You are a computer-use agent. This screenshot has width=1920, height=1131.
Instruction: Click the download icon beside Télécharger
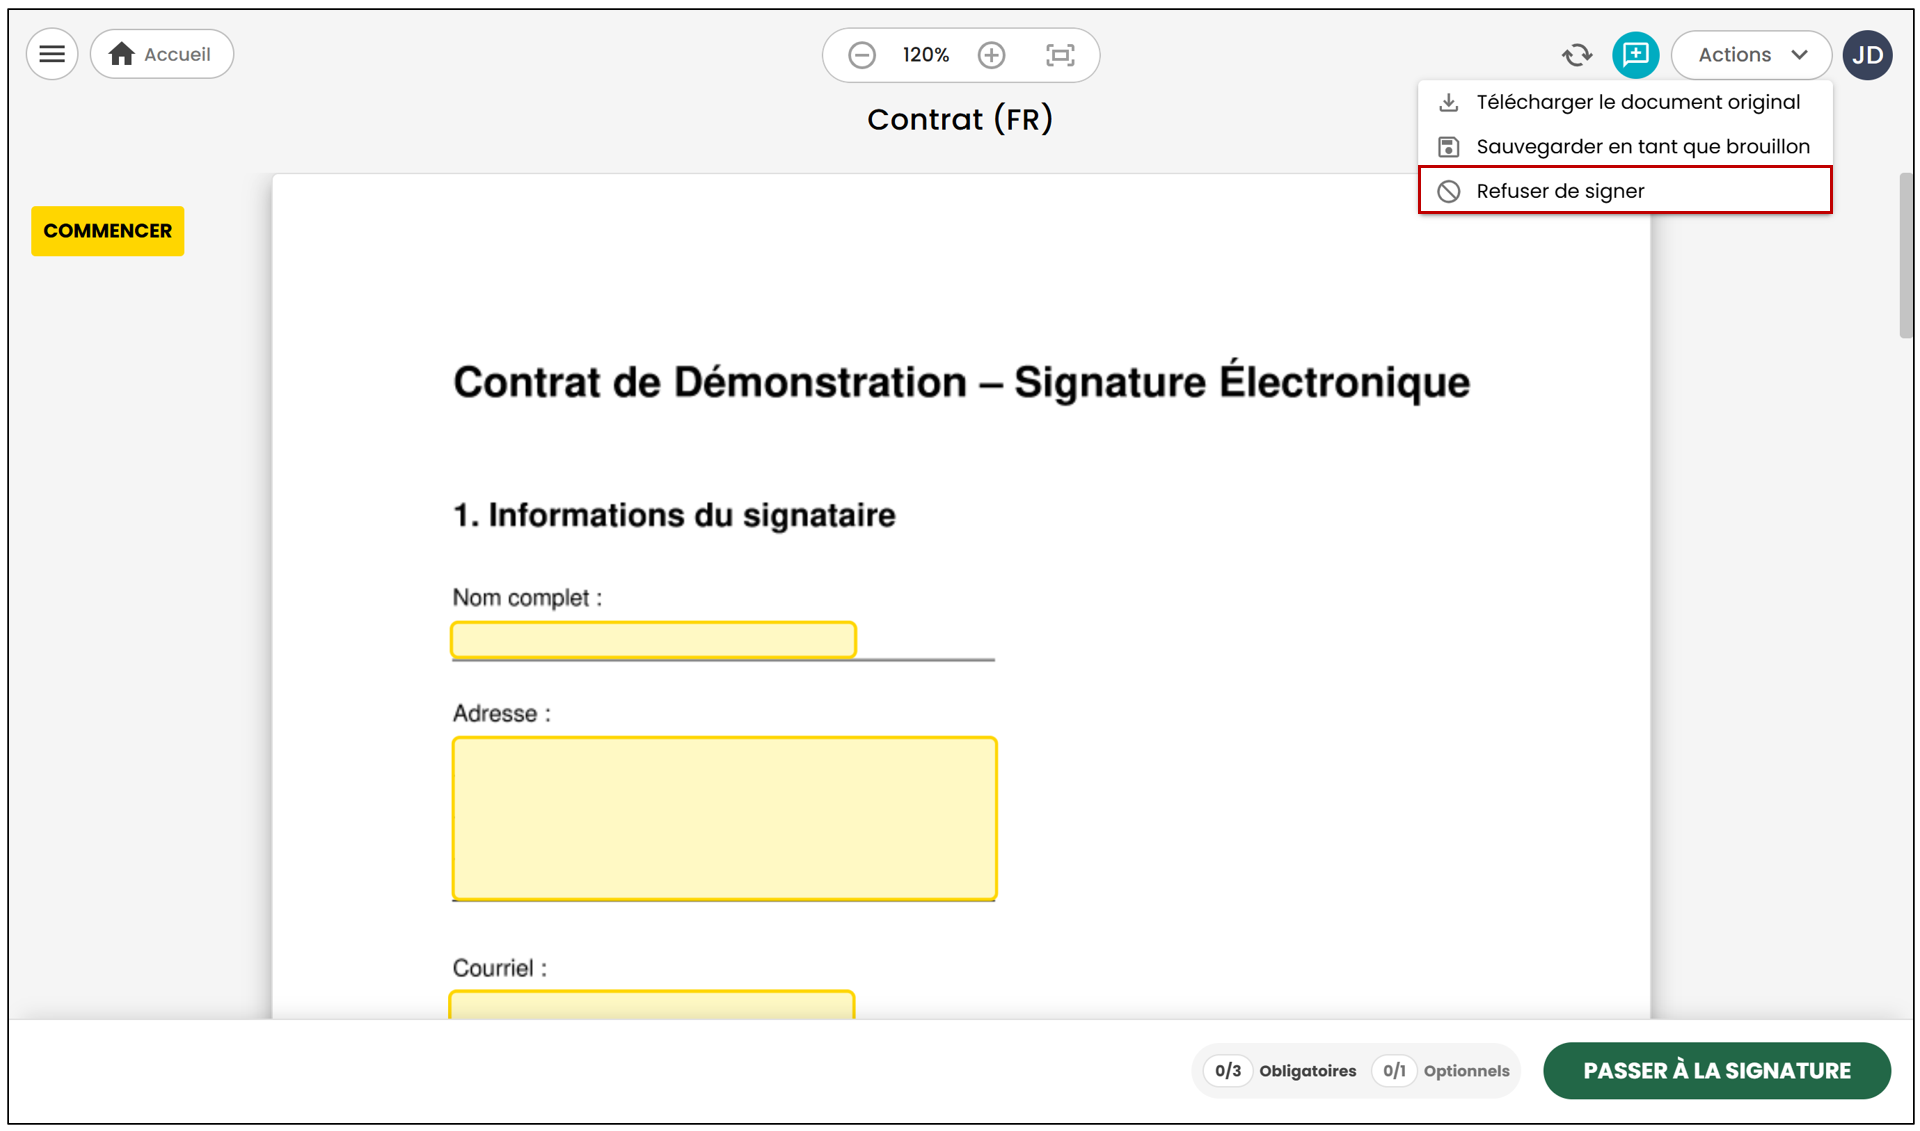[1448, 102]
